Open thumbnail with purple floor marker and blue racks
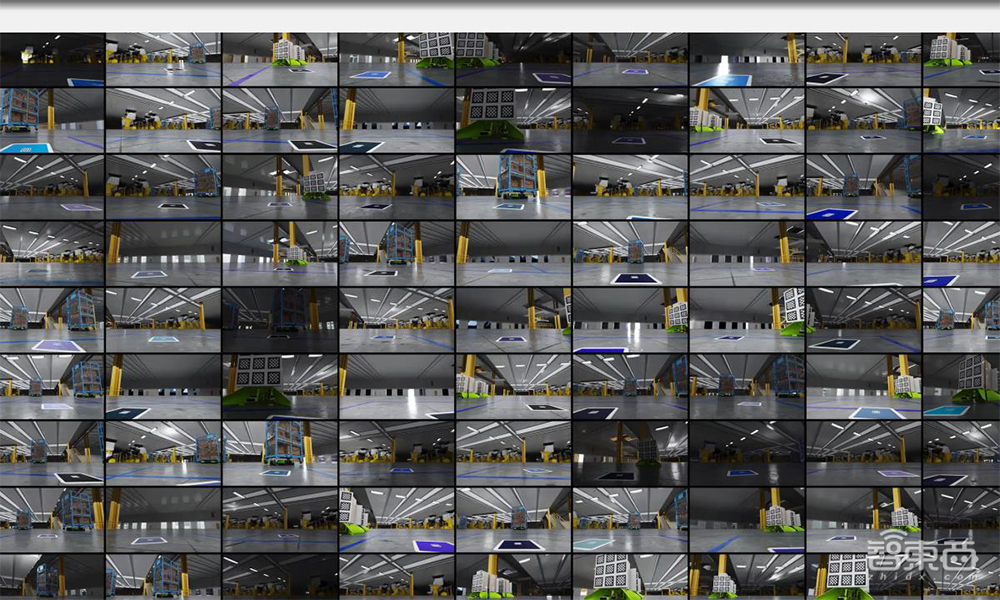1000x600 pixels. tap(52, 319)
